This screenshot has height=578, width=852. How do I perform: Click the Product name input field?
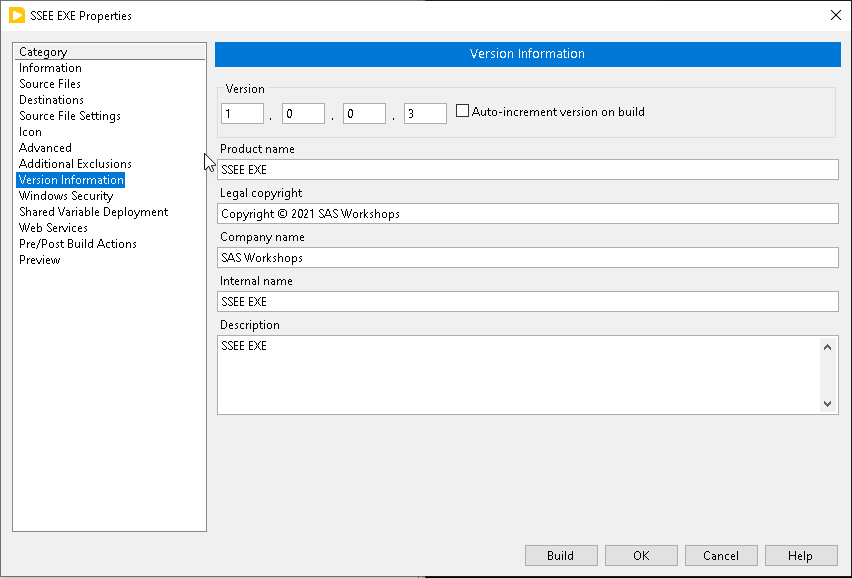(x=528, y=169)
